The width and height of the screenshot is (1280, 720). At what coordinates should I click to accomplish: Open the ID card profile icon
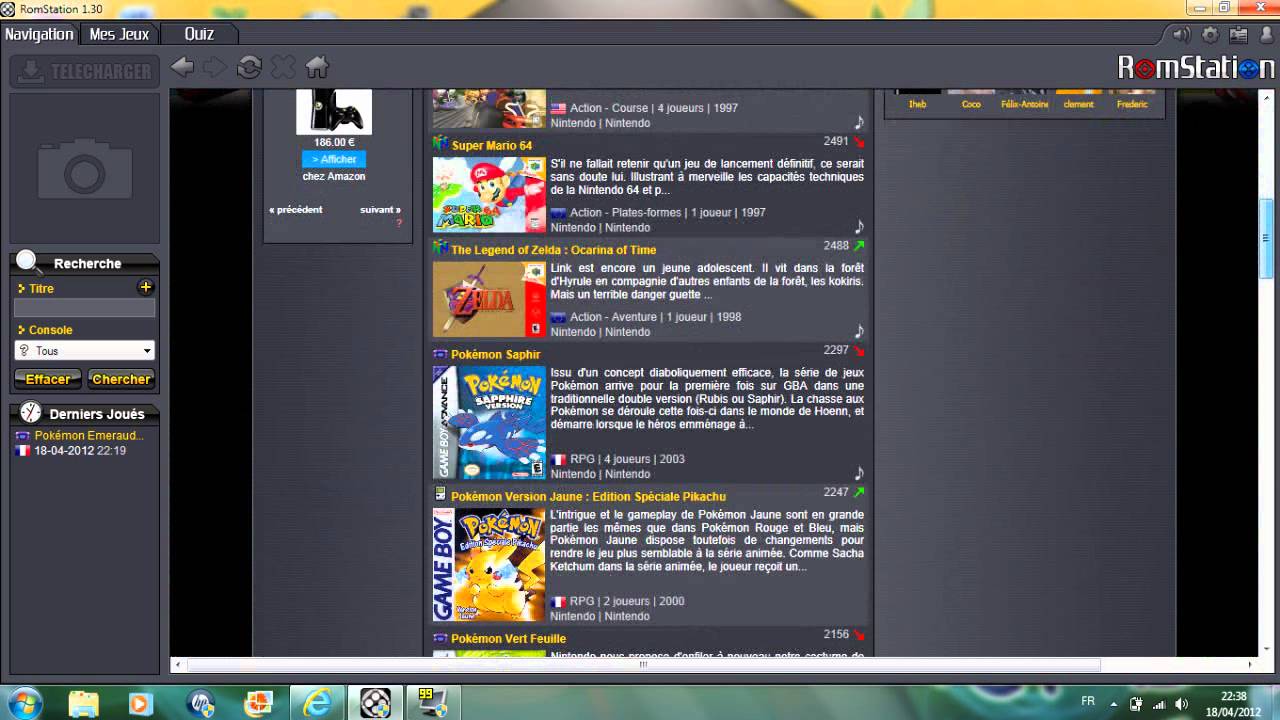coord(1239,34)
